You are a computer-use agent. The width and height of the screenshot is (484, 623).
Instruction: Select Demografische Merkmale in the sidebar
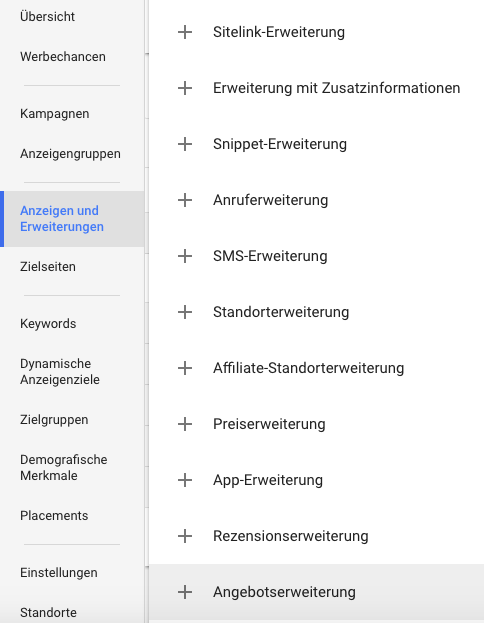[64, 468]
